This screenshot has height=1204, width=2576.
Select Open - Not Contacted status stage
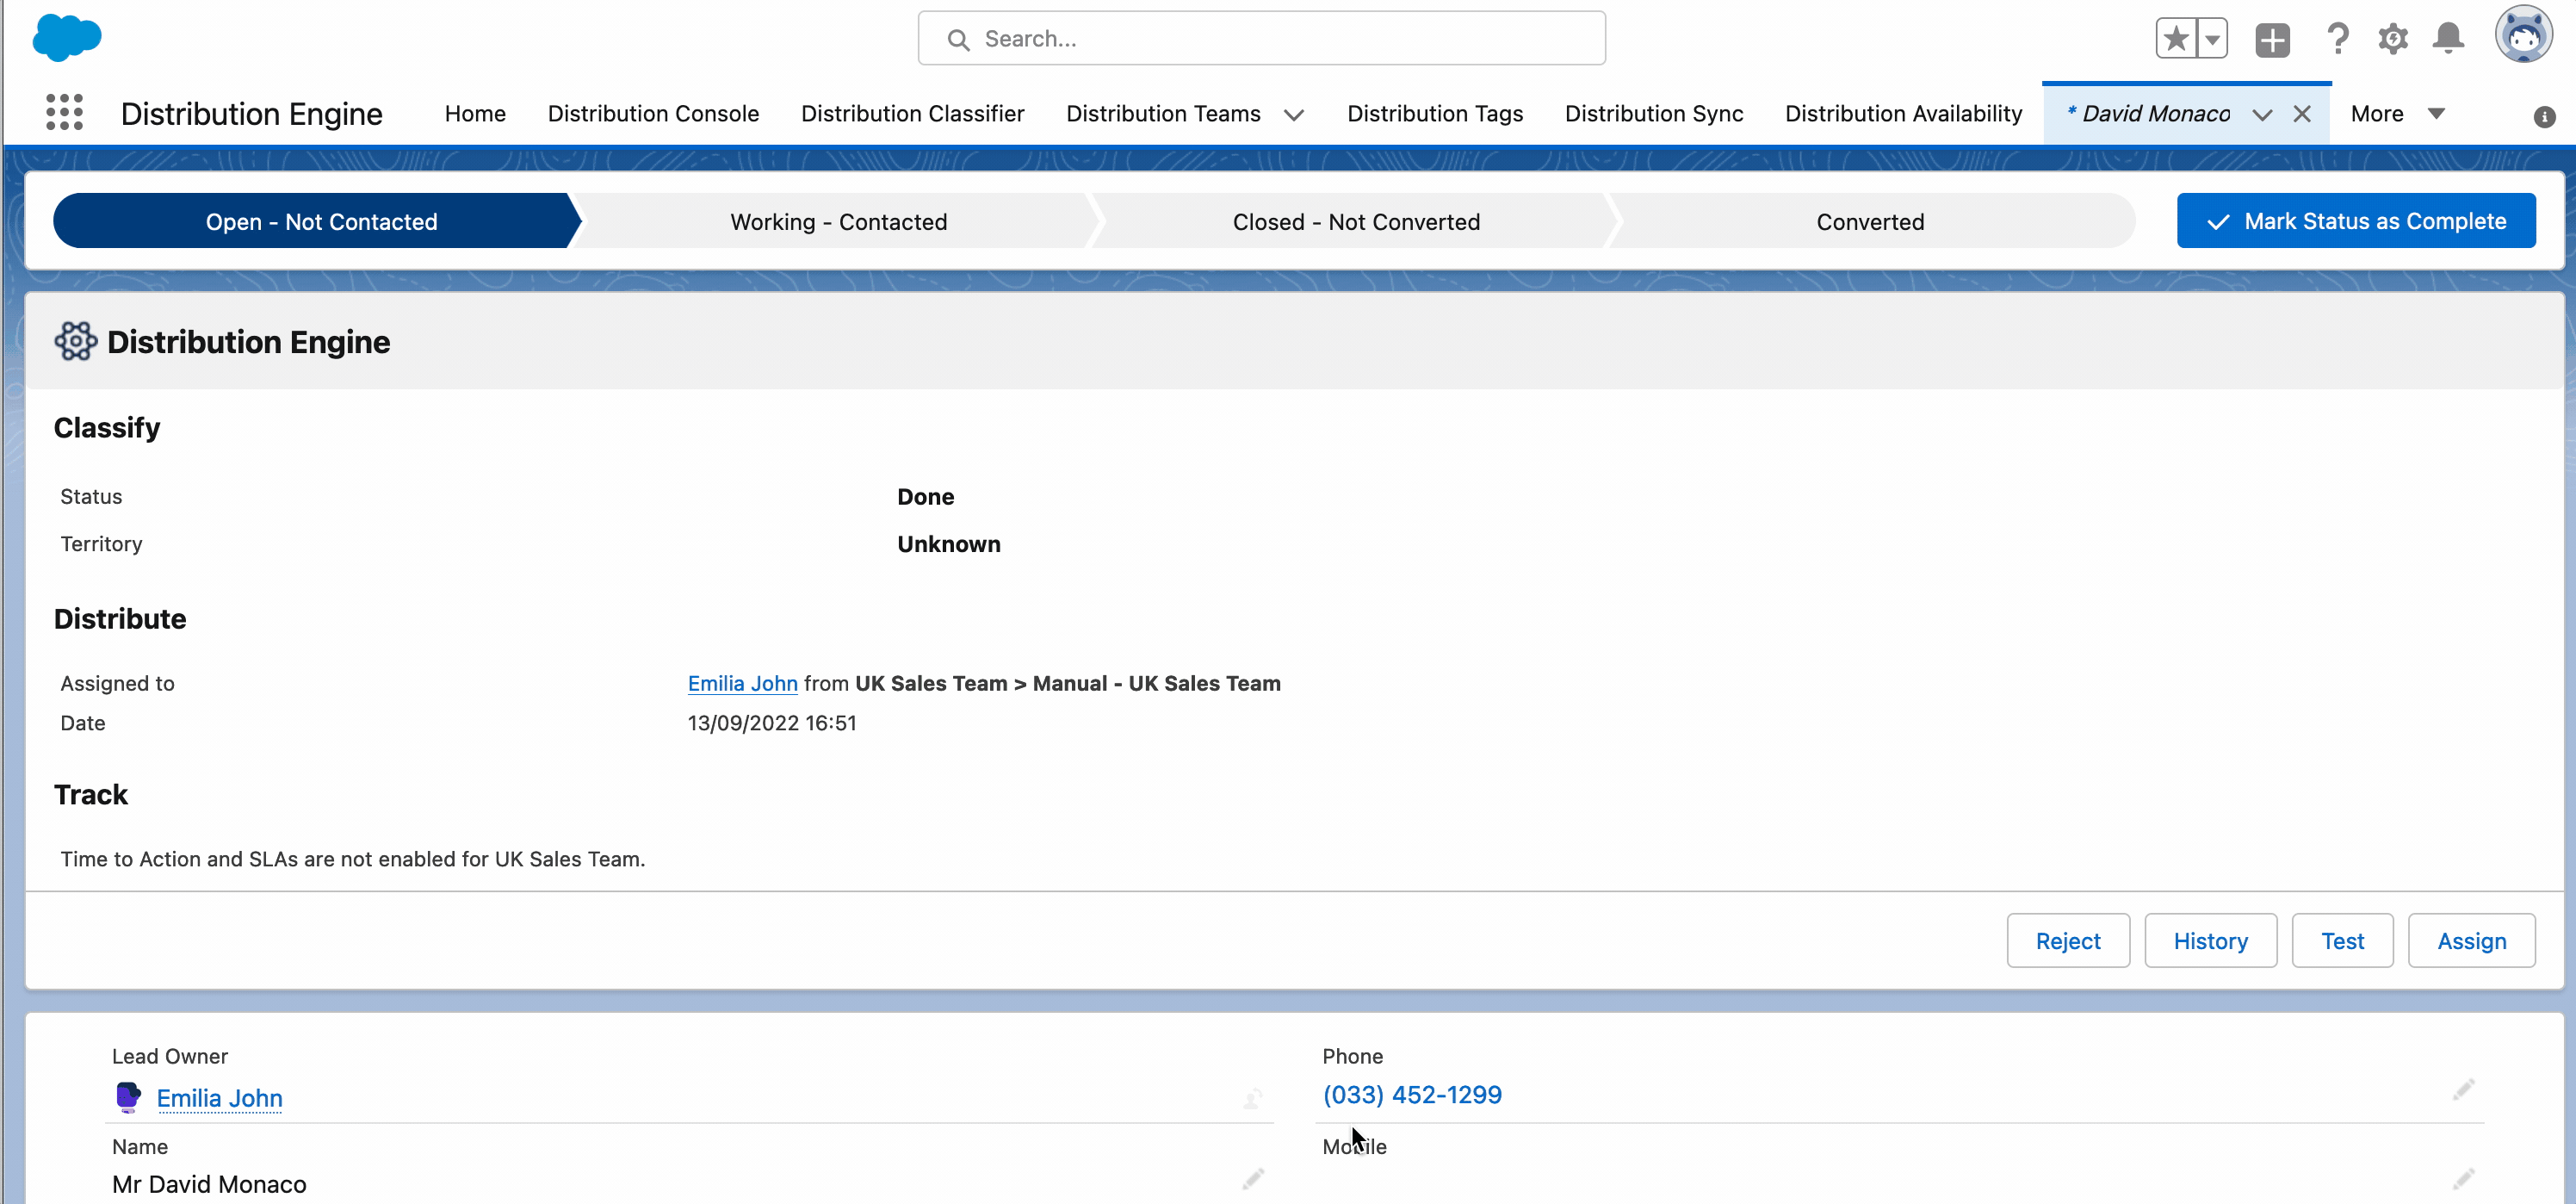click(x=318, y=221)
